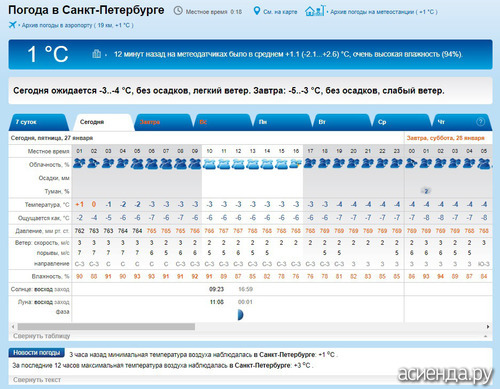Click the Сегодня, пятница, 27 января heading
Viewport: 500px width, 389px height.
tap(52, 138)
